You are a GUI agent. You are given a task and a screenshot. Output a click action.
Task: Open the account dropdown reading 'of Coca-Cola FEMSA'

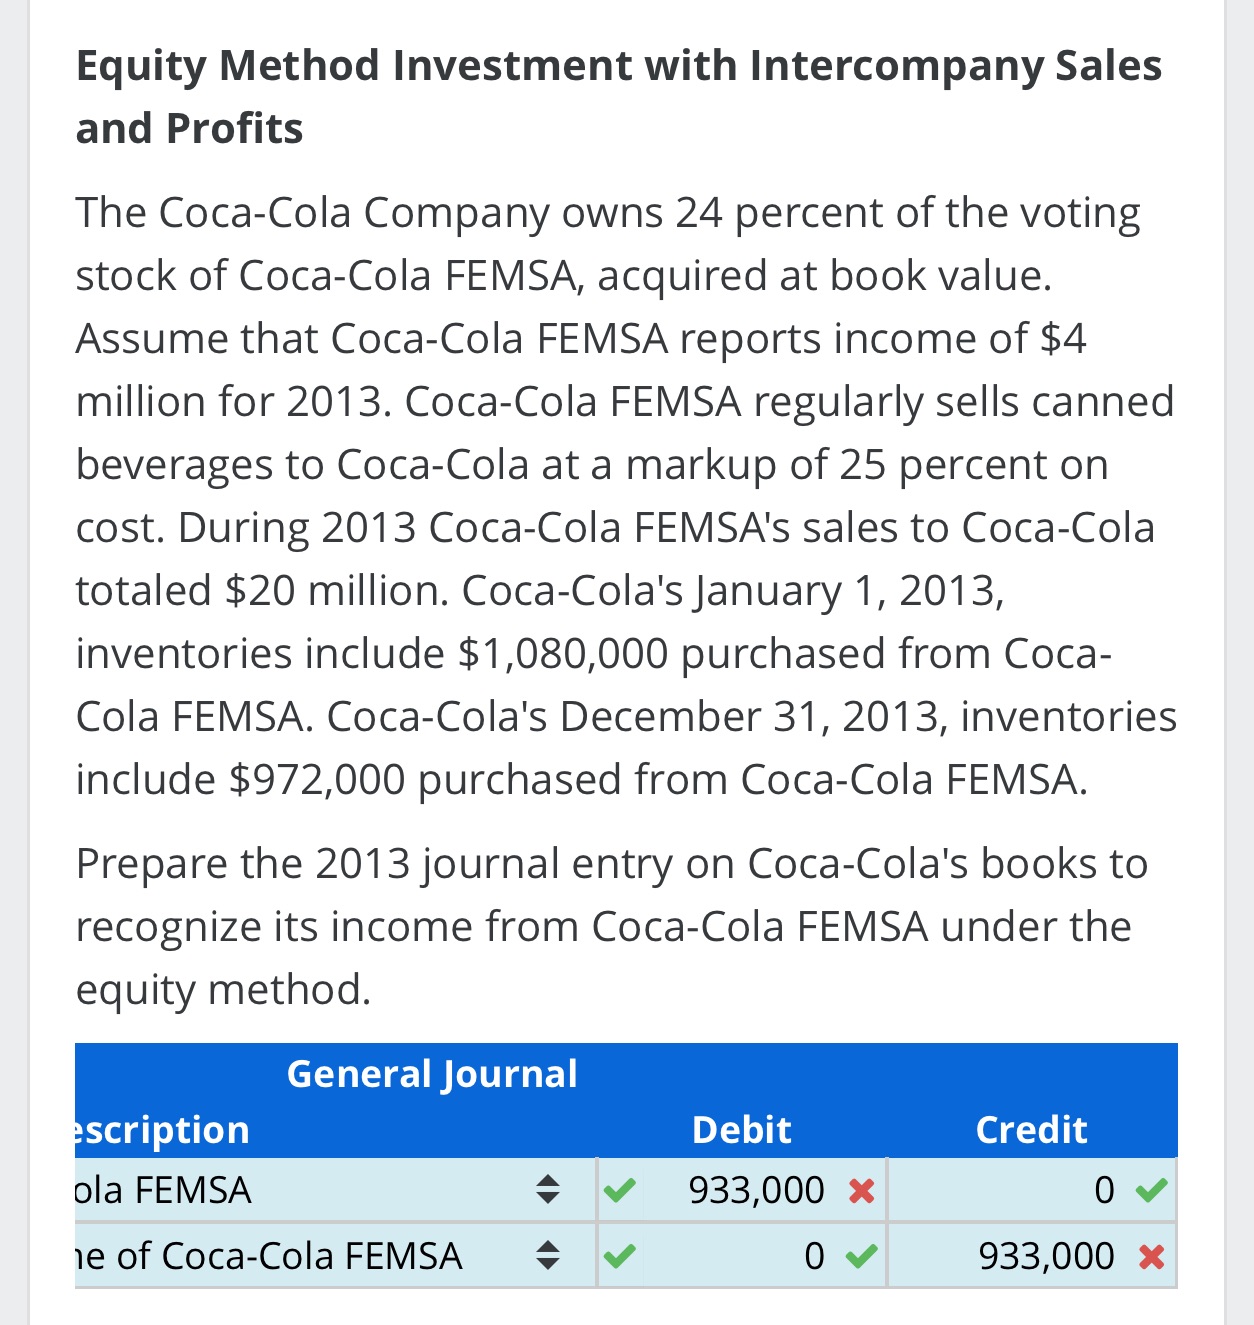300,1255
